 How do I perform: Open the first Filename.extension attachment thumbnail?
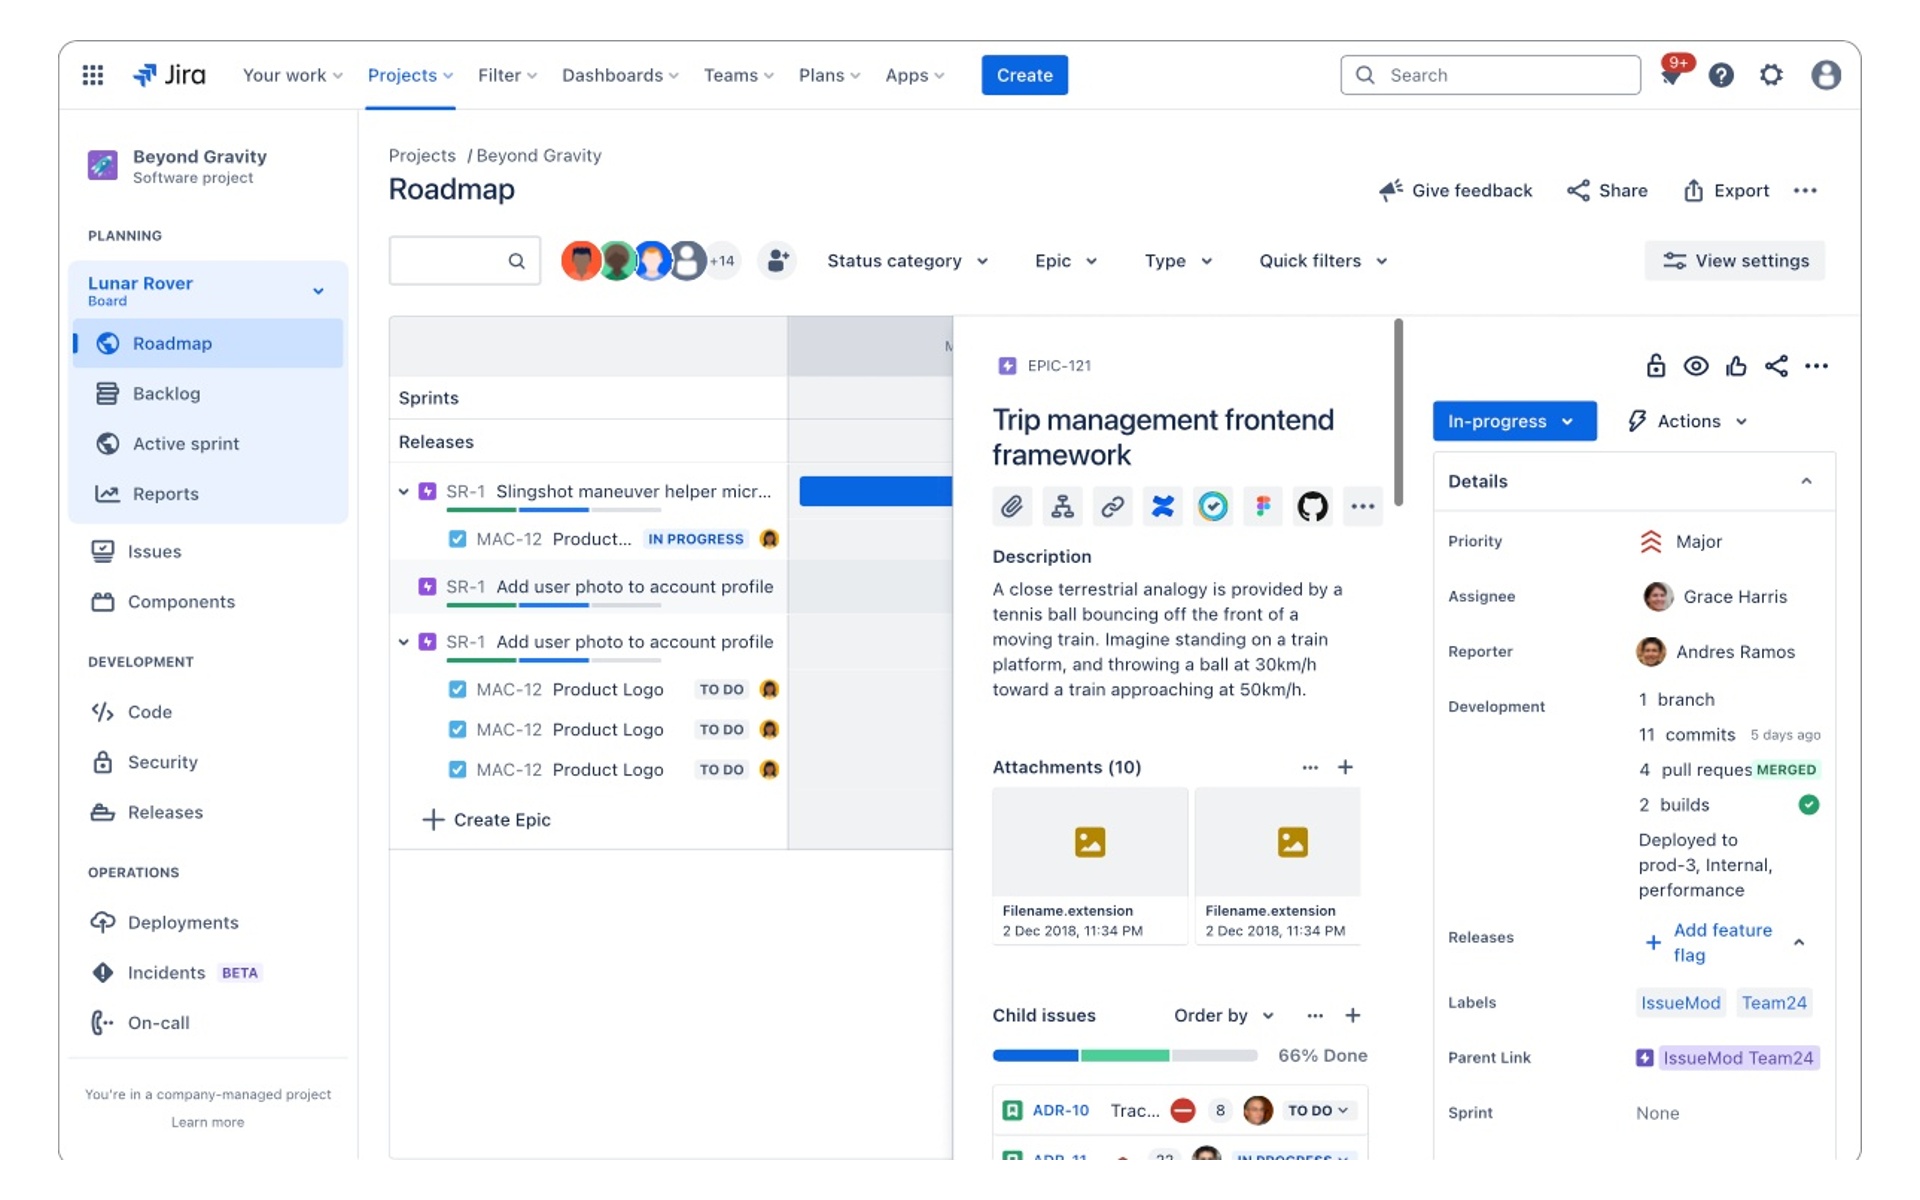coord(1089,865)
